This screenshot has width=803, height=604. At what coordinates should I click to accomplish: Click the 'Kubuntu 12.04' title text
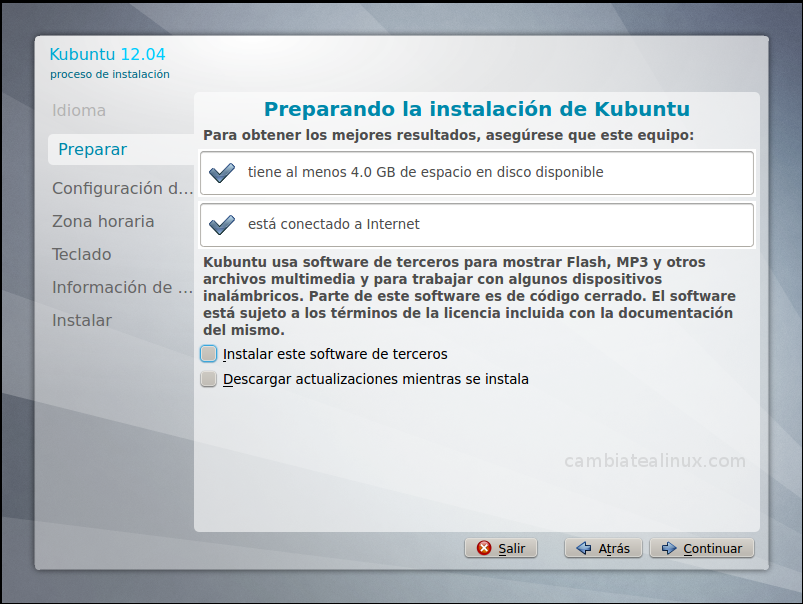tap(108, 54)
